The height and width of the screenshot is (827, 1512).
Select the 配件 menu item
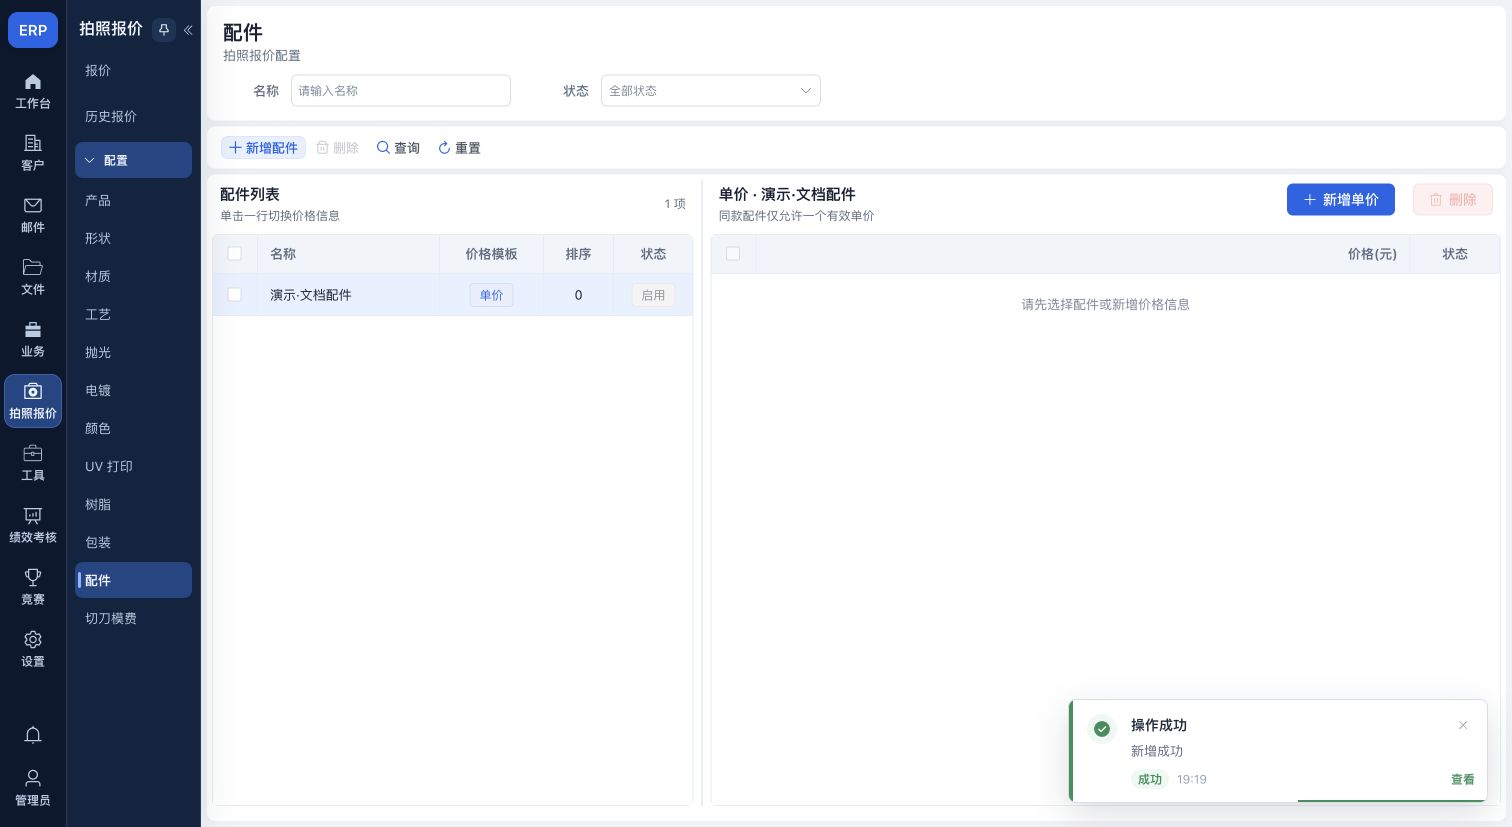click(x=133, y=580)
